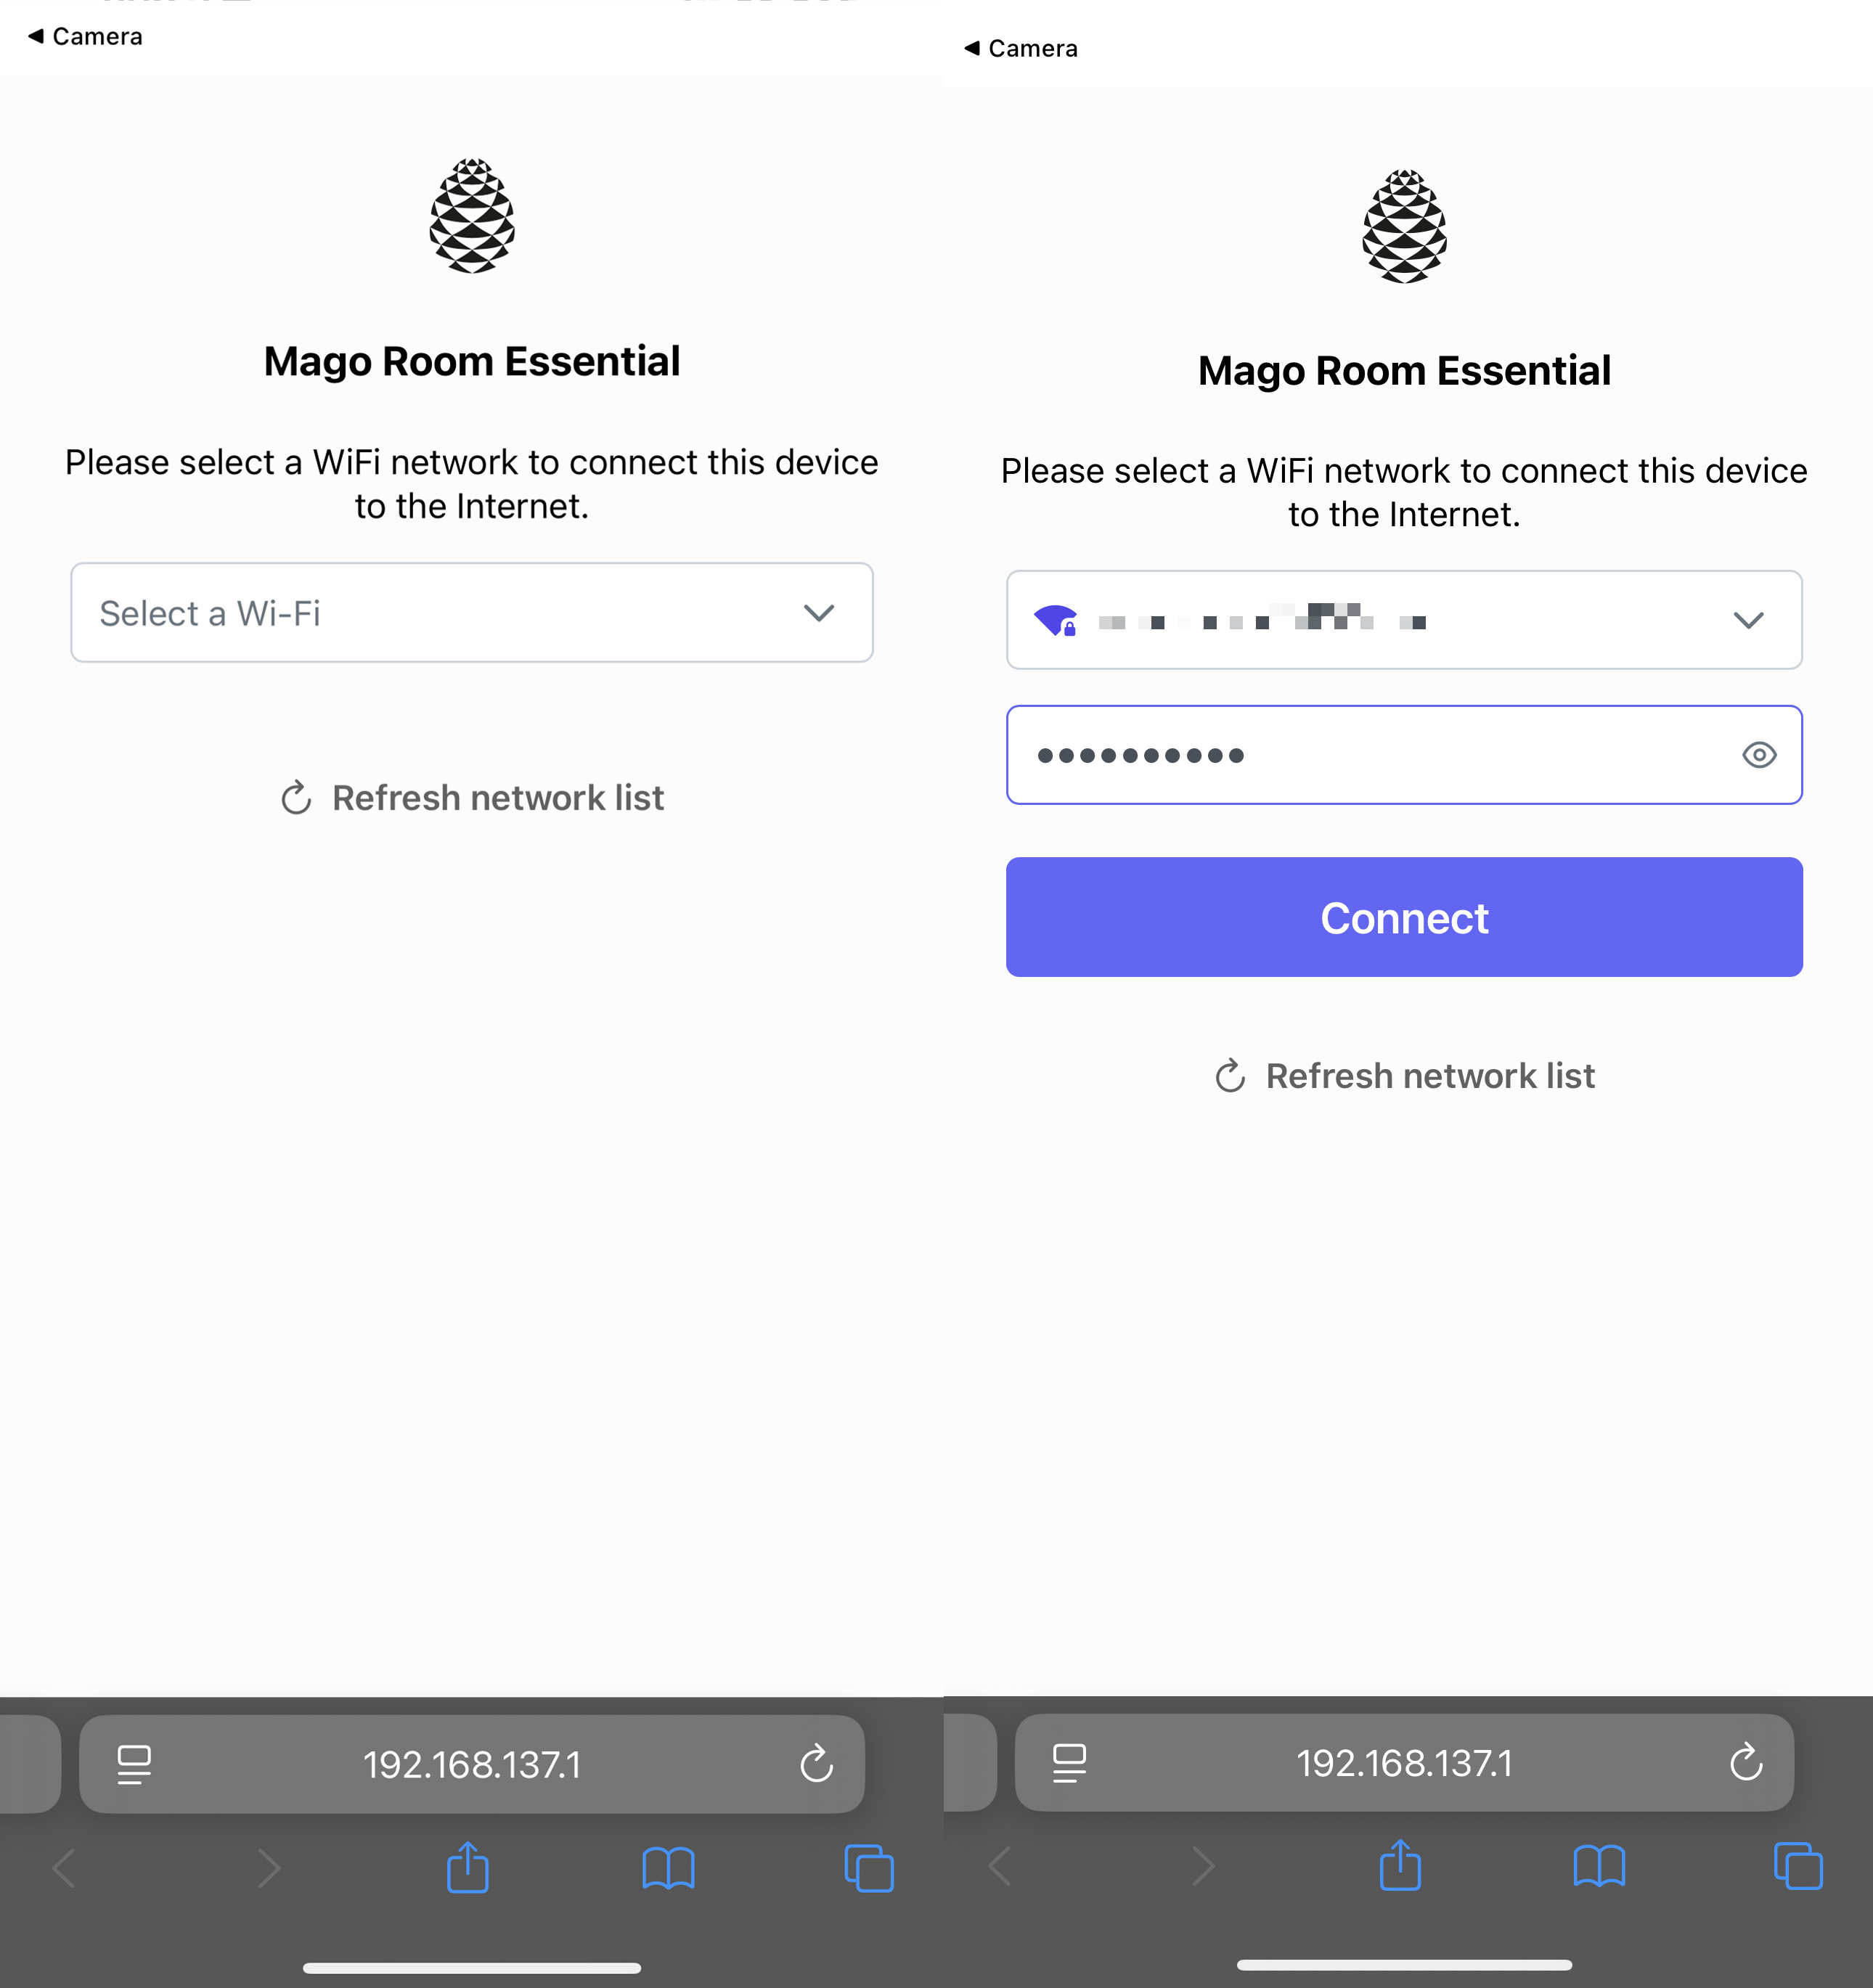Open the tabs overview in left Safari toolbar
Screen dimensions: 1873x1988
click(x=868, y=1867)
